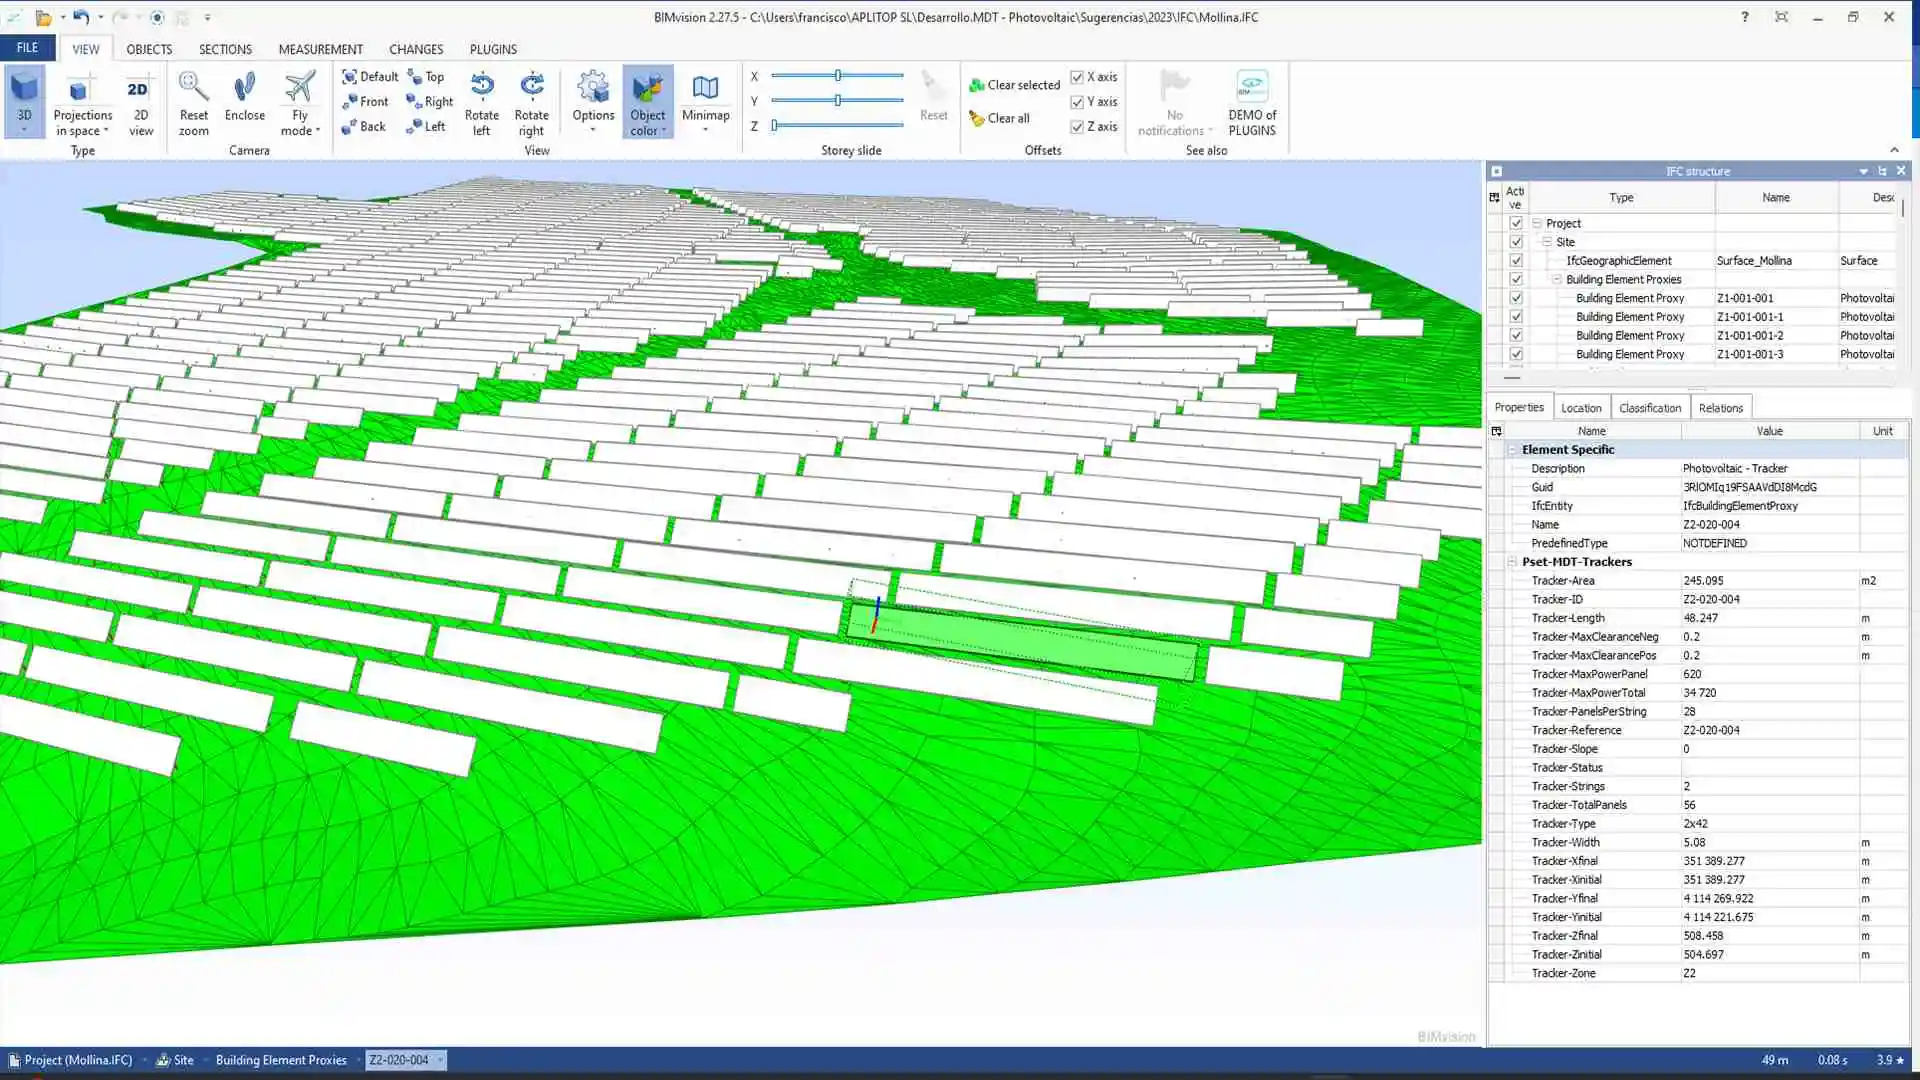Open the OBJECTS ribbon tab

click(x=149, y=49)
